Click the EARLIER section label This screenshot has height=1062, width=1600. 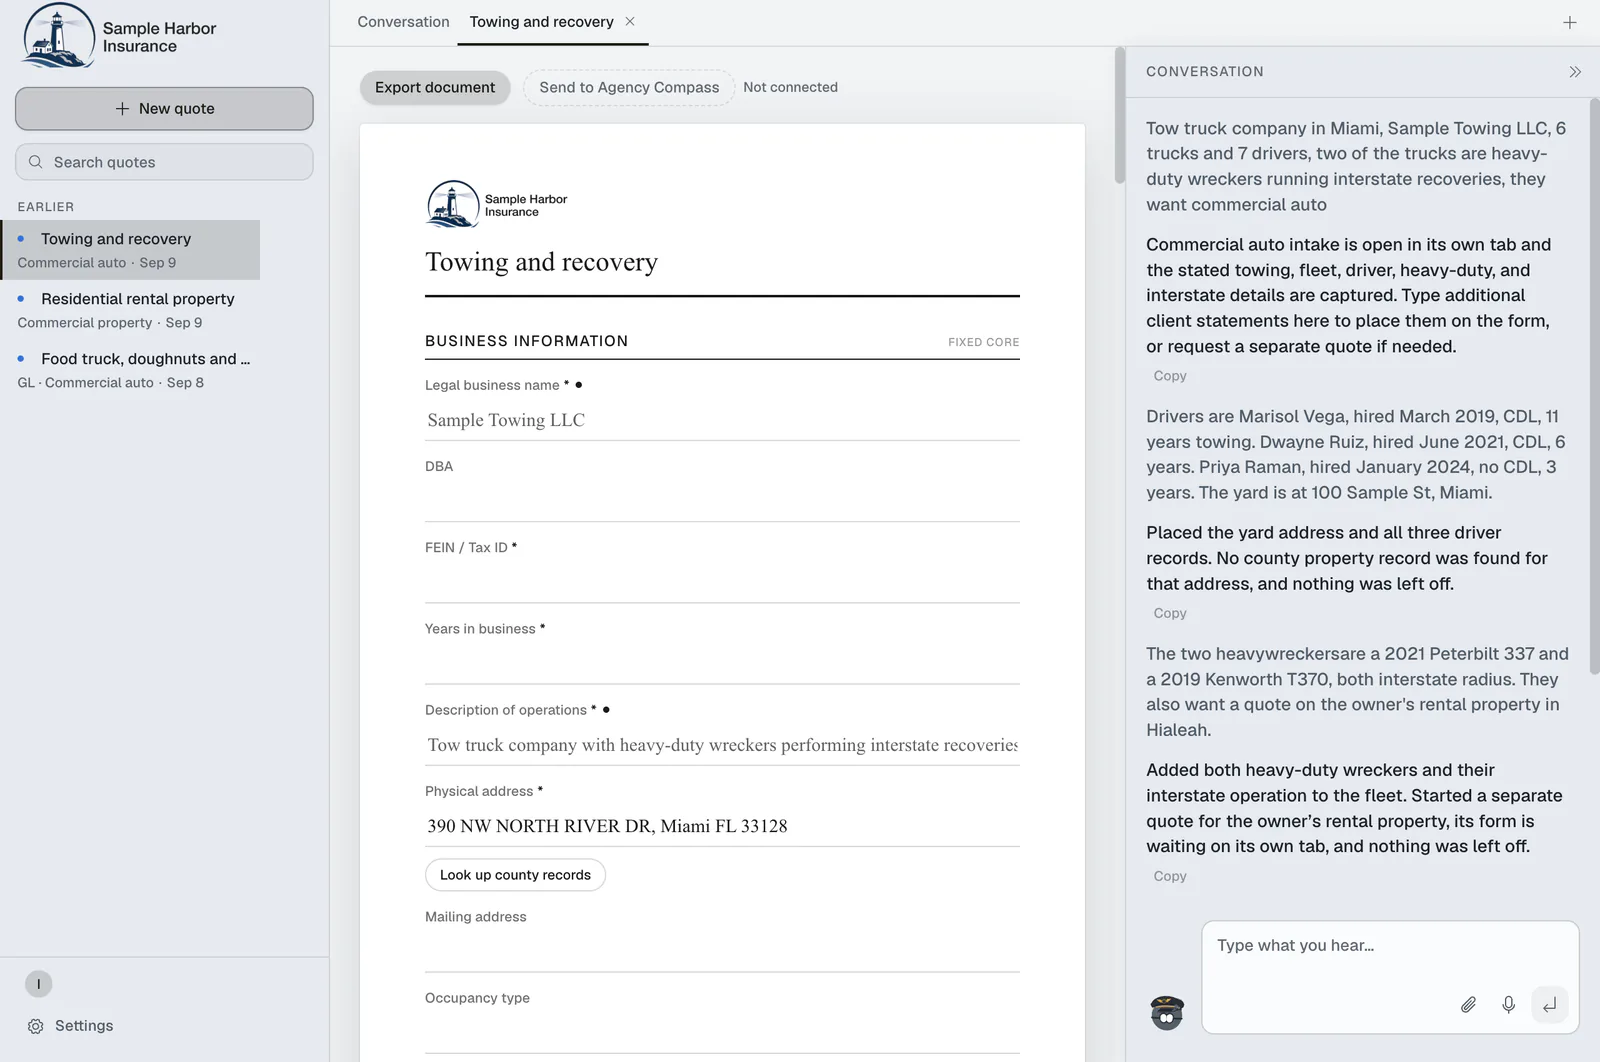(x=46, y=207)
